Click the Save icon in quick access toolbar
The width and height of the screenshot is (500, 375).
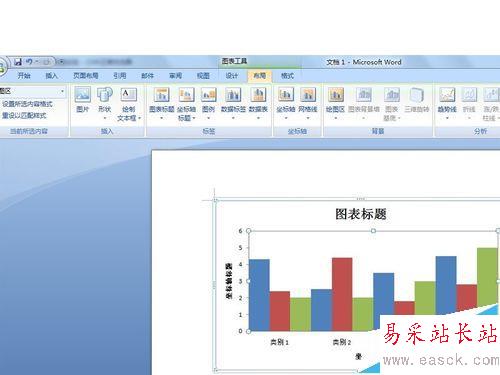pos(18,62)
